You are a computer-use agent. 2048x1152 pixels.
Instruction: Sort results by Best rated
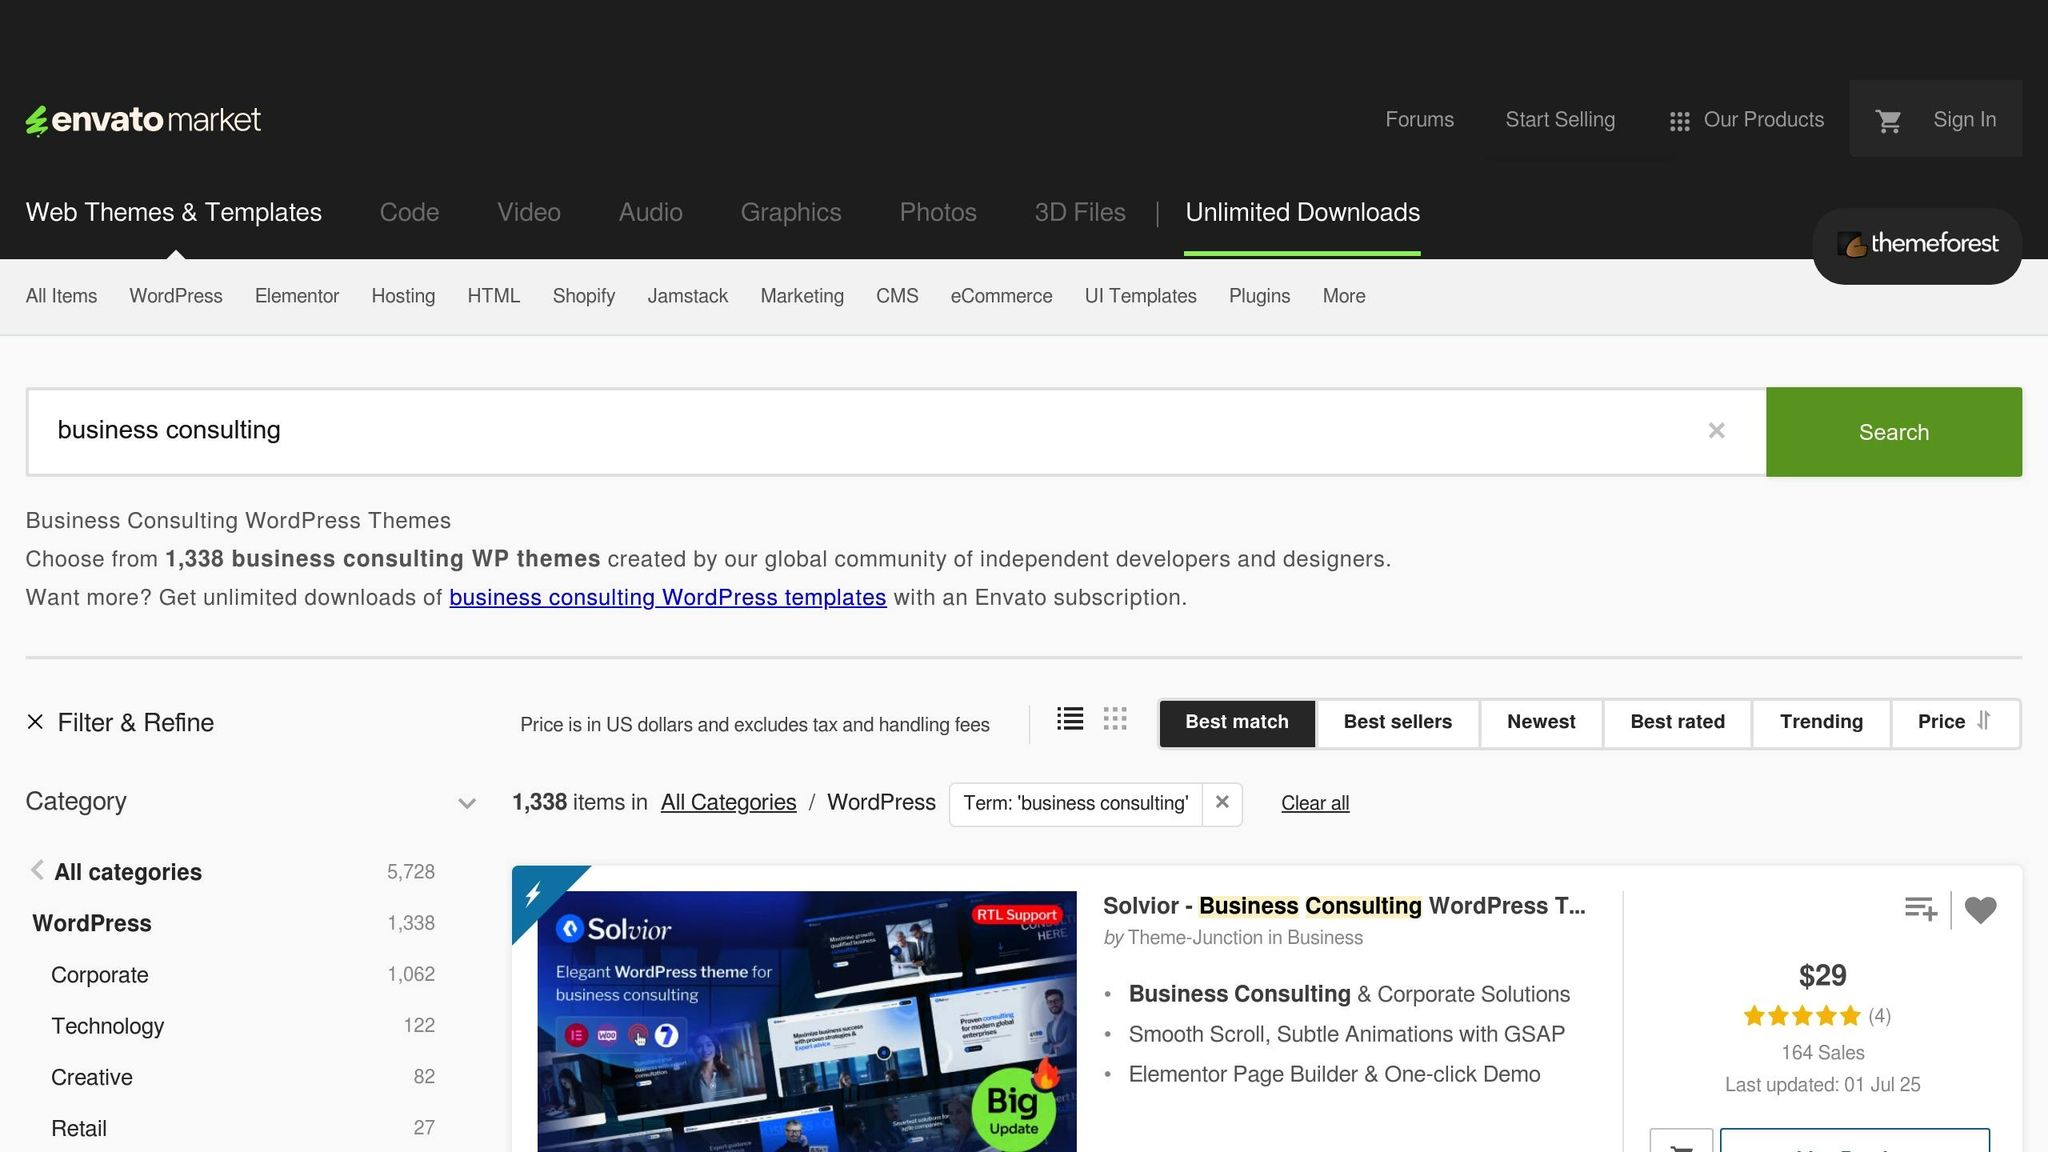(1677, 722)
